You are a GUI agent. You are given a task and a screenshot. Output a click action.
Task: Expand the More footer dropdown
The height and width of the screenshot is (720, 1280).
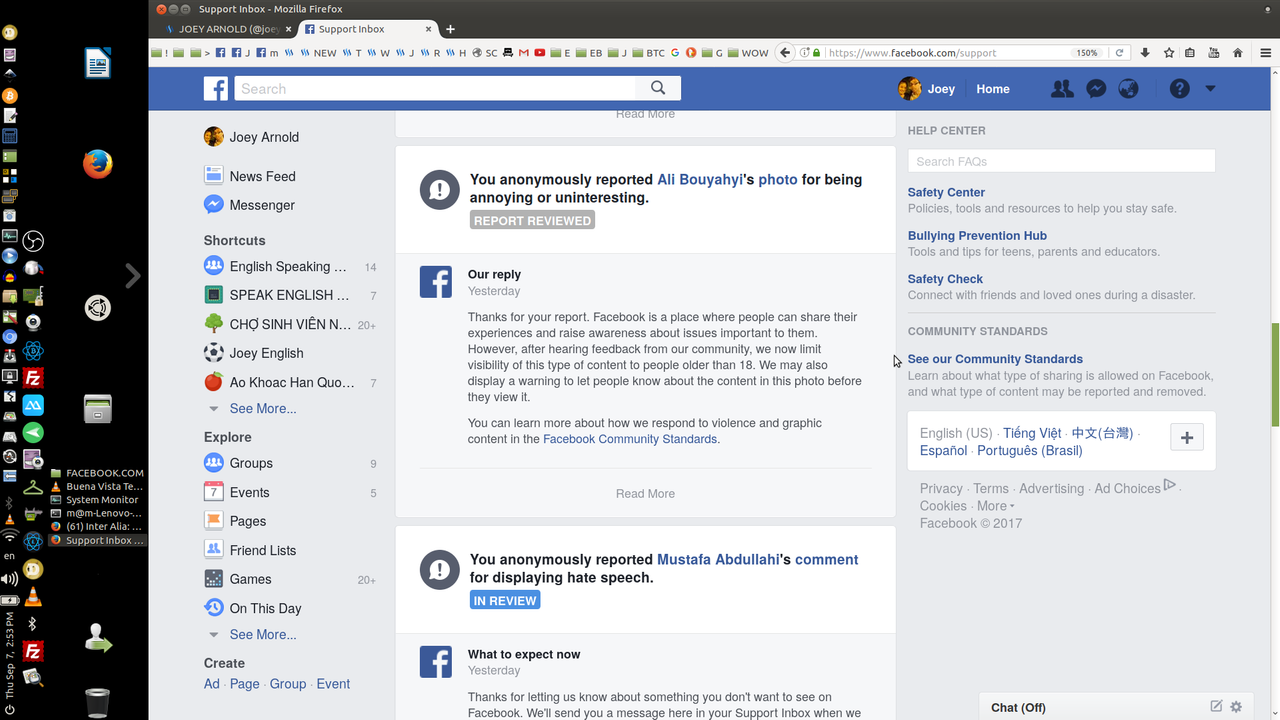coord(995,506)
